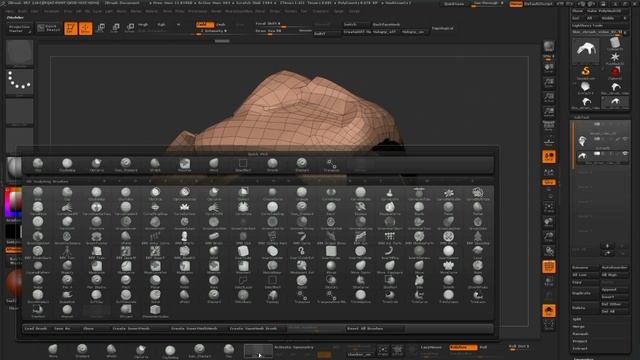Select the MoveCurve brush
Screen dimensions: 640x360
[448, 268]
